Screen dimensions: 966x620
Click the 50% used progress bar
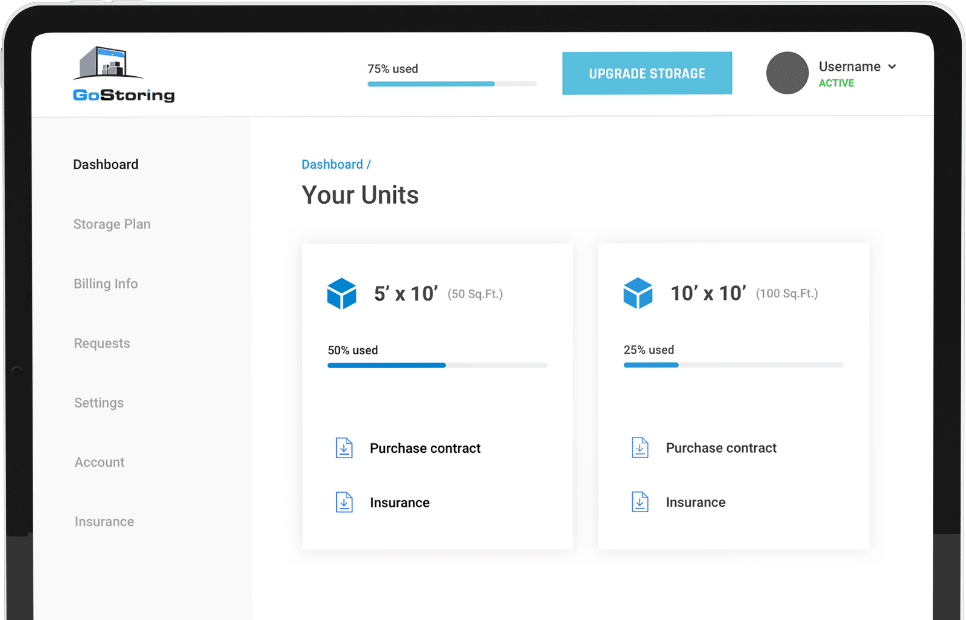(437, 365)
